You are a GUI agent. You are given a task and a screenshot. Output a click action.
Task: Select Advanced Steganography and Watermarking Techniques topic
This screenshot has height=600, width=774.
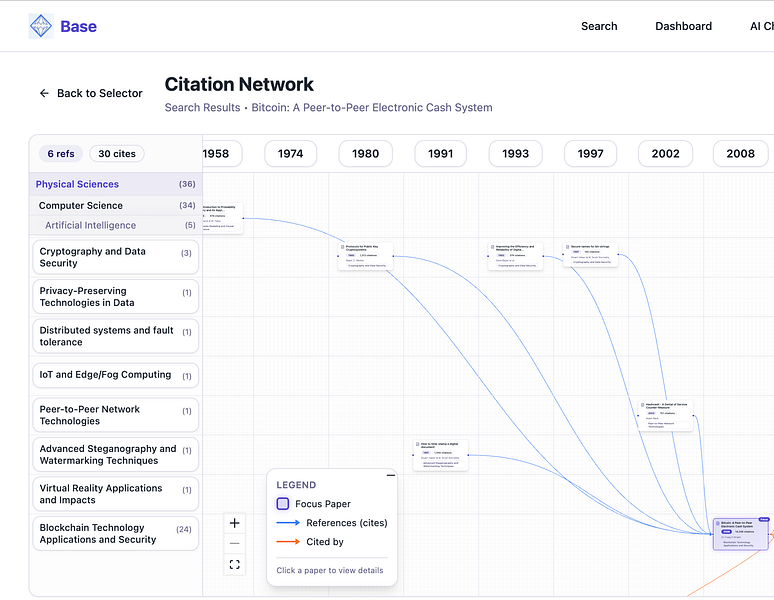116,454
